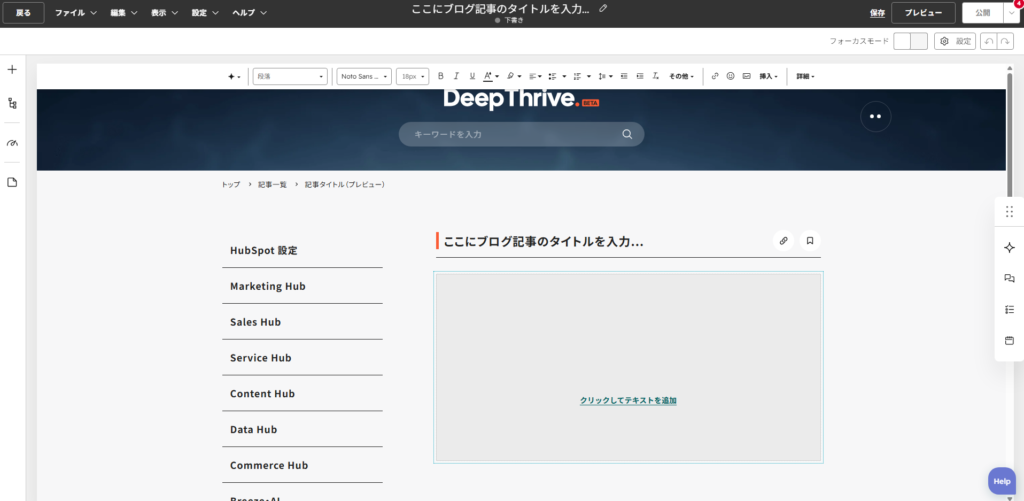Click the プレビュー preview button
This screenshot has height=501, width=1024.
click(x=923, y=12)
